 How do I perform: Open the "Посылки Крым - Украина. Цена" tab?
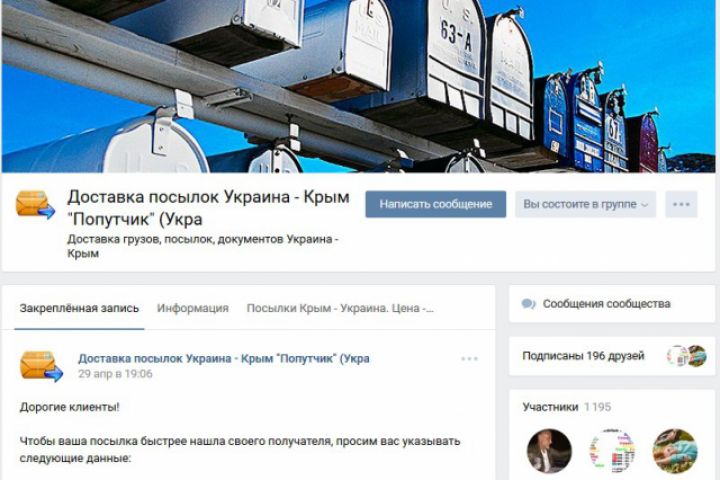(340, 308)
